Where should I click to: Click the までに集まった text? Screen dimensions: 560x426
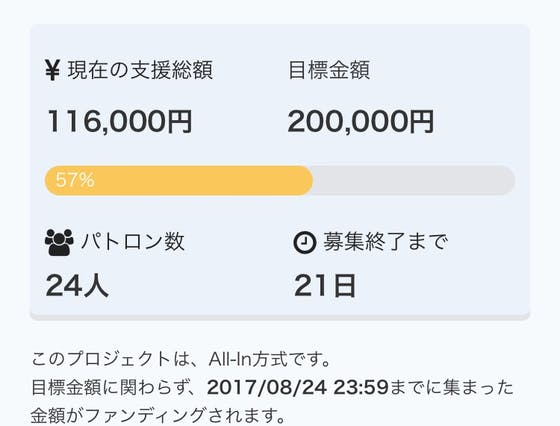click(451, 387)
